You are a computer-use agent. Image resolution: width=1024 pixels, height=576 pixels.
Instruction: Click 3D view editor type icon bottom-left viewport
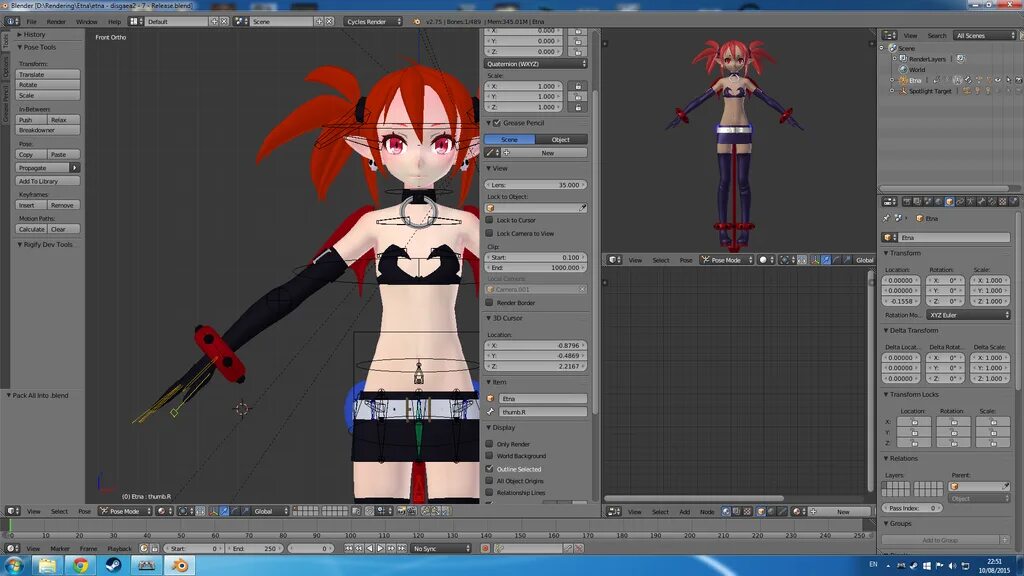click(x=12, y=511)
